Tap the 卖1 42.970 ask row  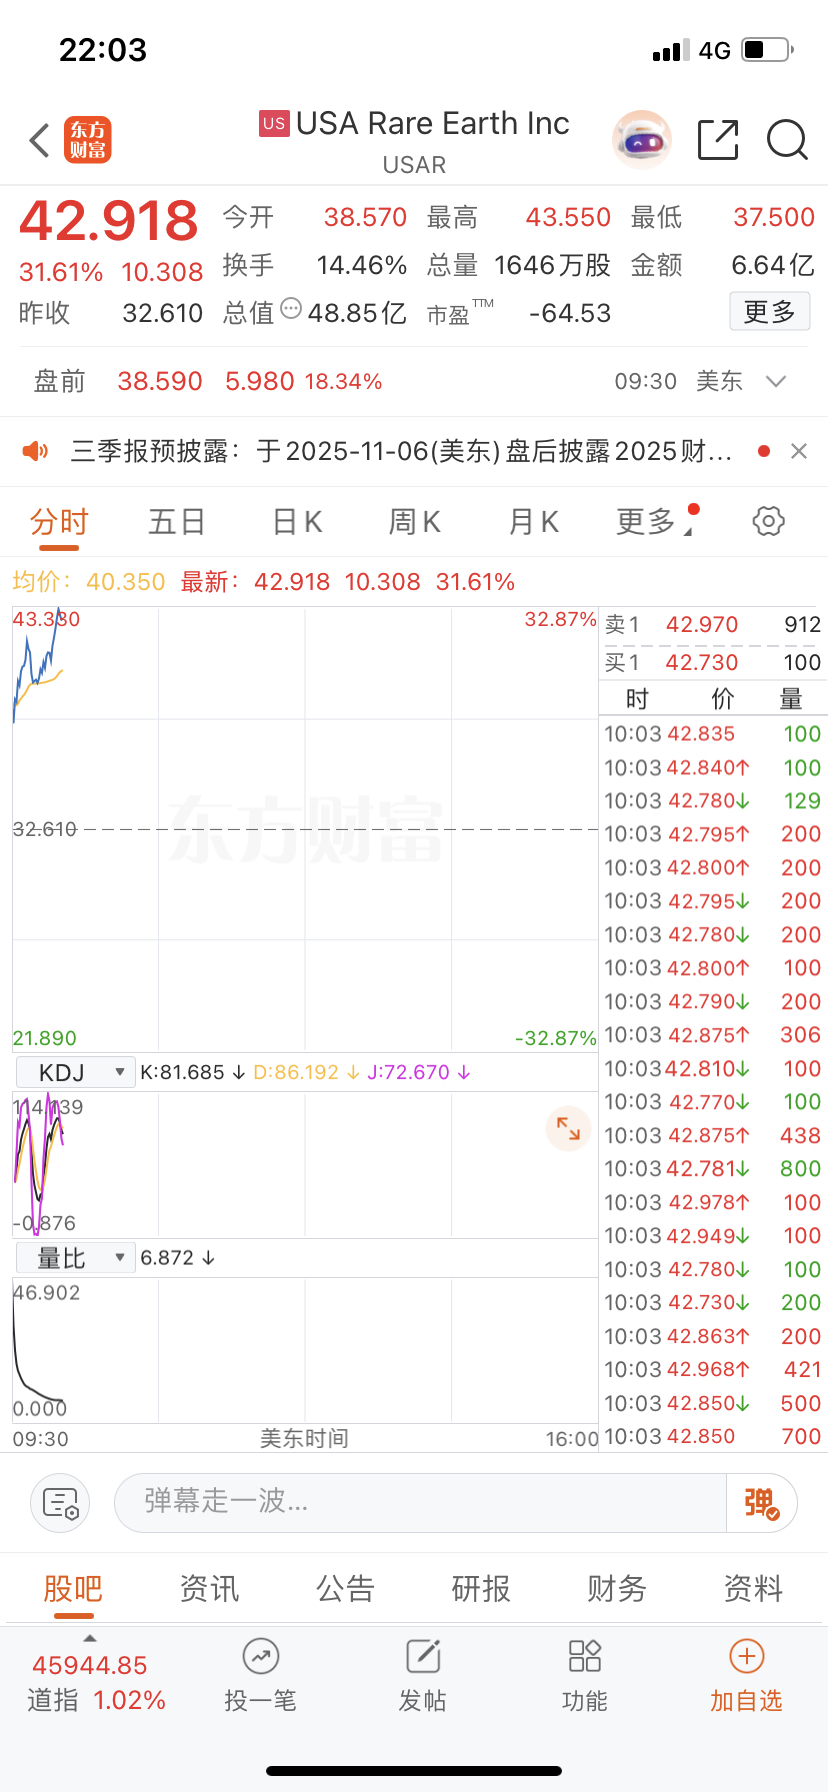click(712, 625)
